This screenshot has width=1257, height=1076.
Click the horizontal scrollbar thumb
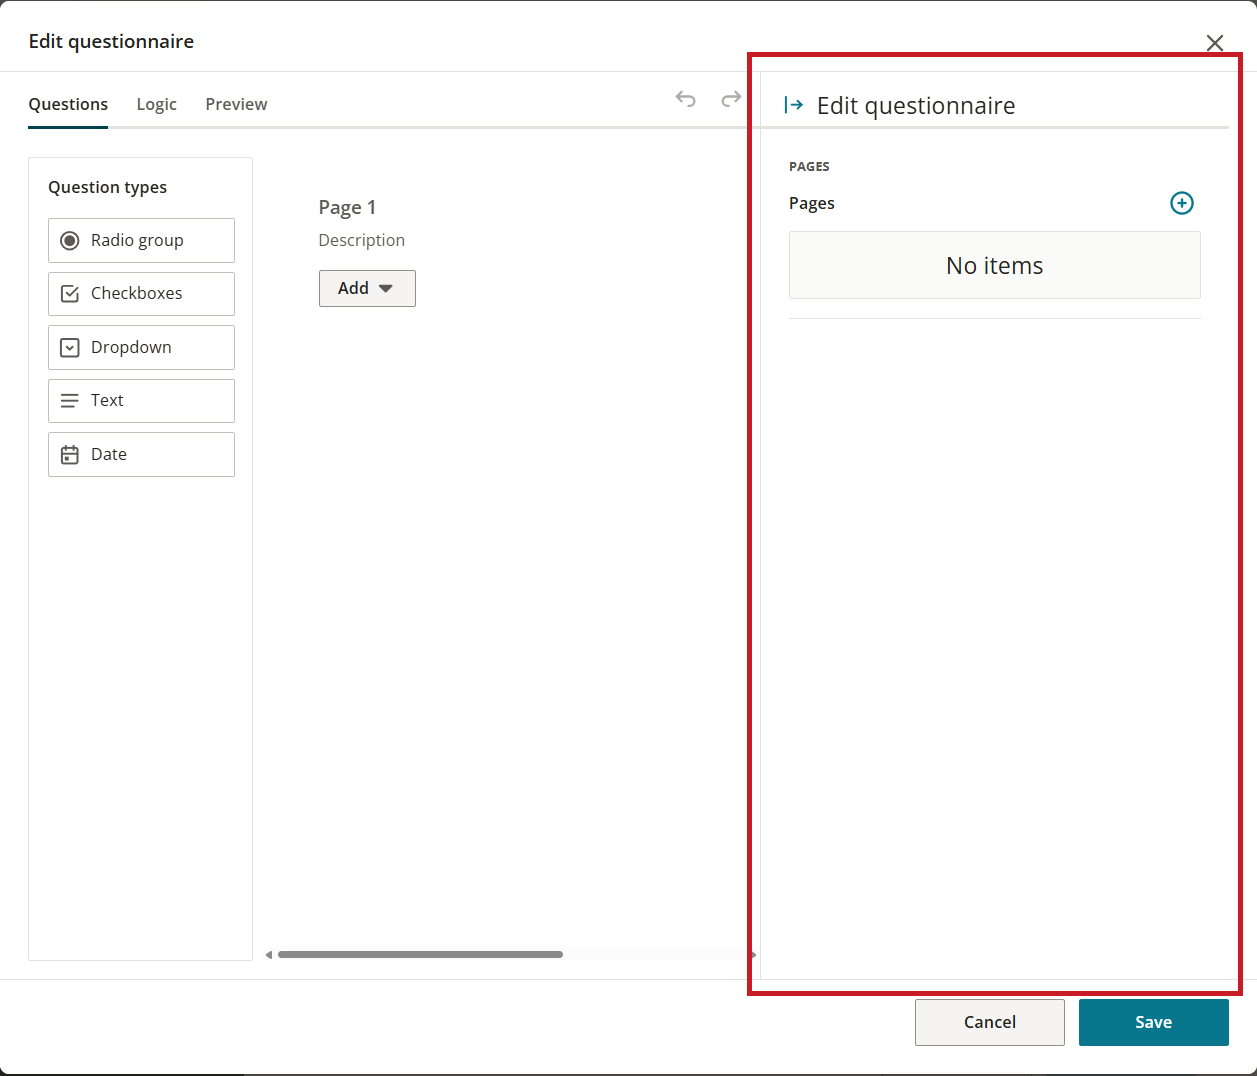[x=420, y=955]
